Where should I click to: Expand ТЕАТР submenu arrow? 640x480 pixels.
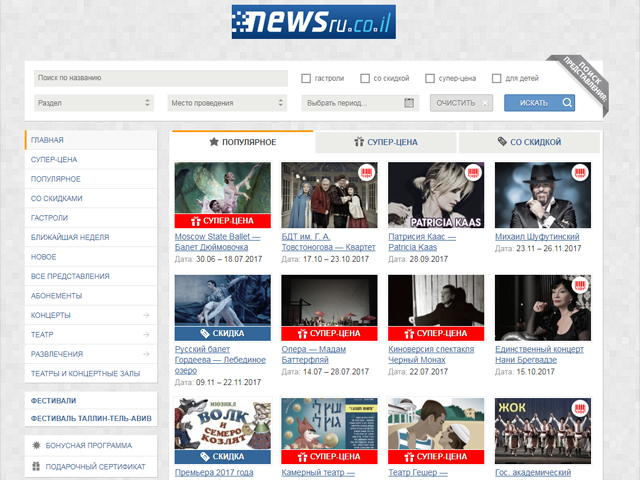pos(146,335)
